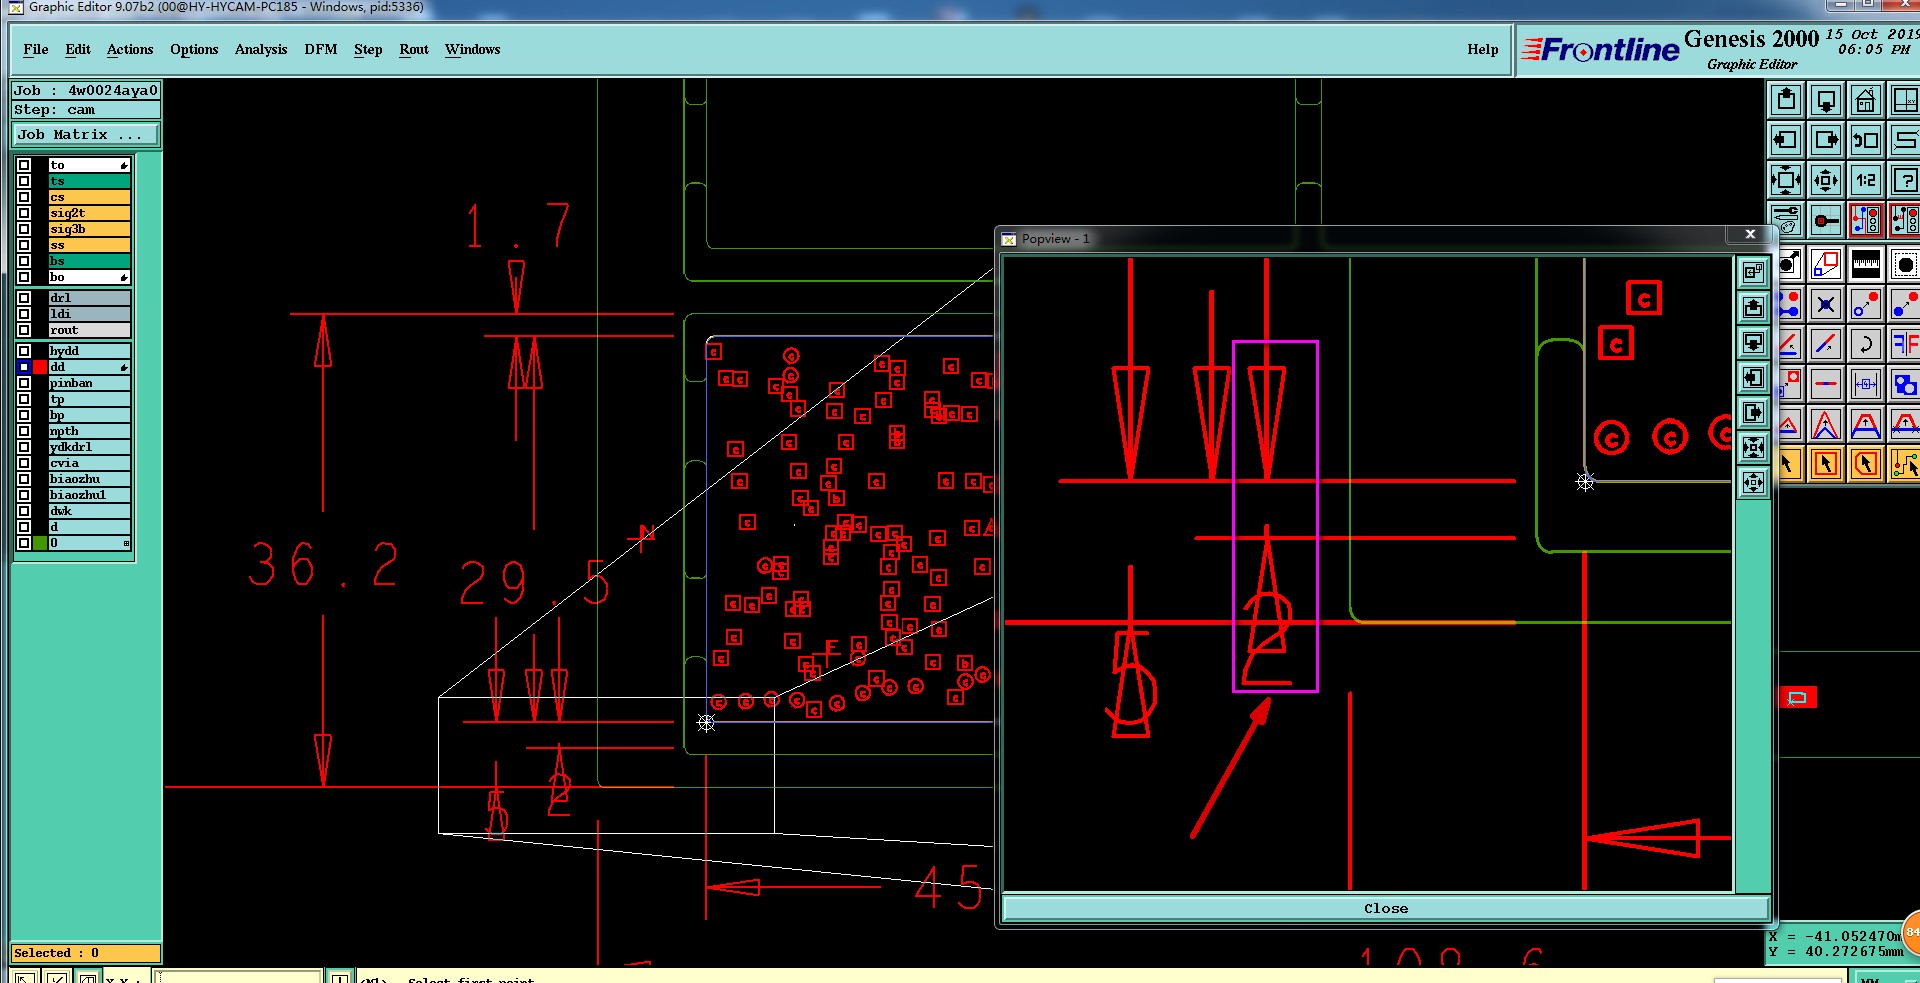Click the pan up icon in Popview
The width and height of the screenshot is (1920, 983).
coord(1753,307)
